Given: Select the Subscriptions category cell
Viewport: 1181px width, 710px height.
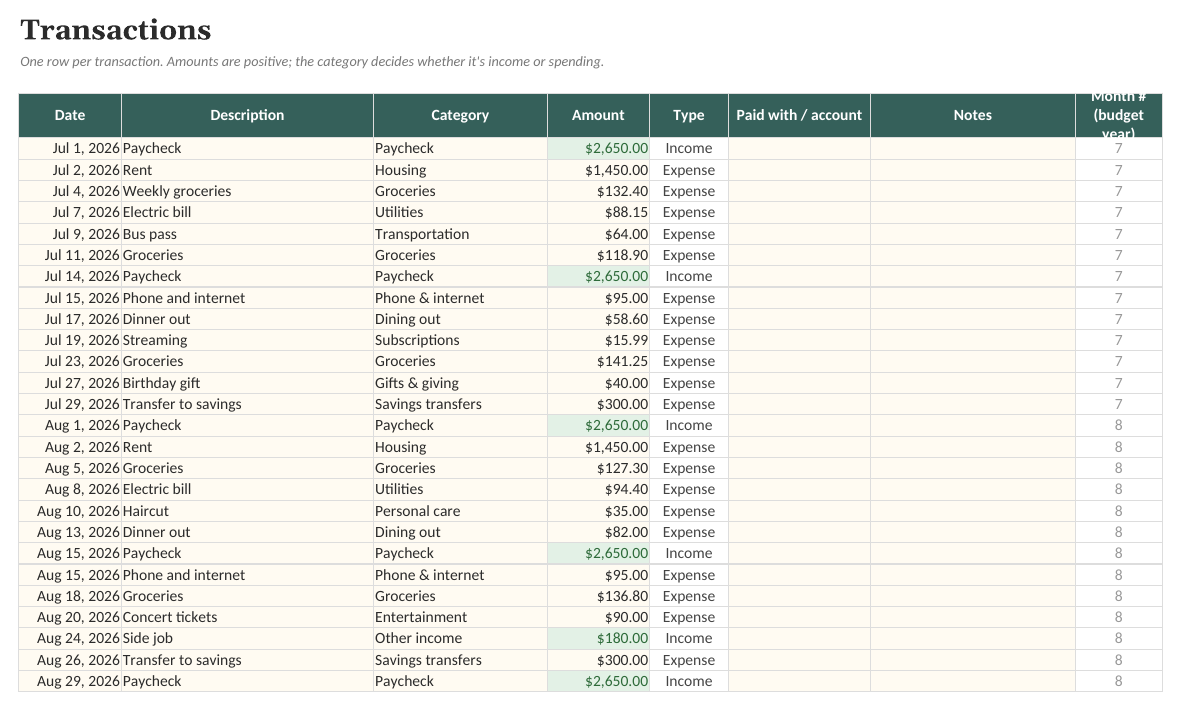Looking at the screenshot, I should click(x=460, y=340).
